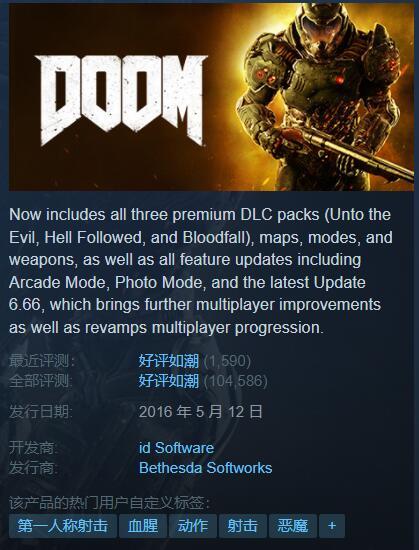This screenshot has height=550, width=419.
Task: Click the 射击 tag
Action: click(x=243, y=525)
